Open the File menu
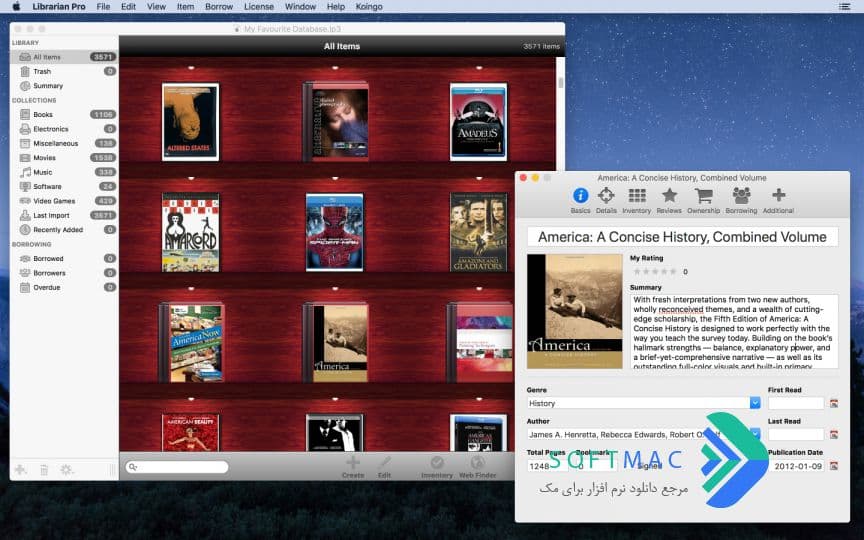The width and height of the screenshot is (864, 540). tap(103, 7)
